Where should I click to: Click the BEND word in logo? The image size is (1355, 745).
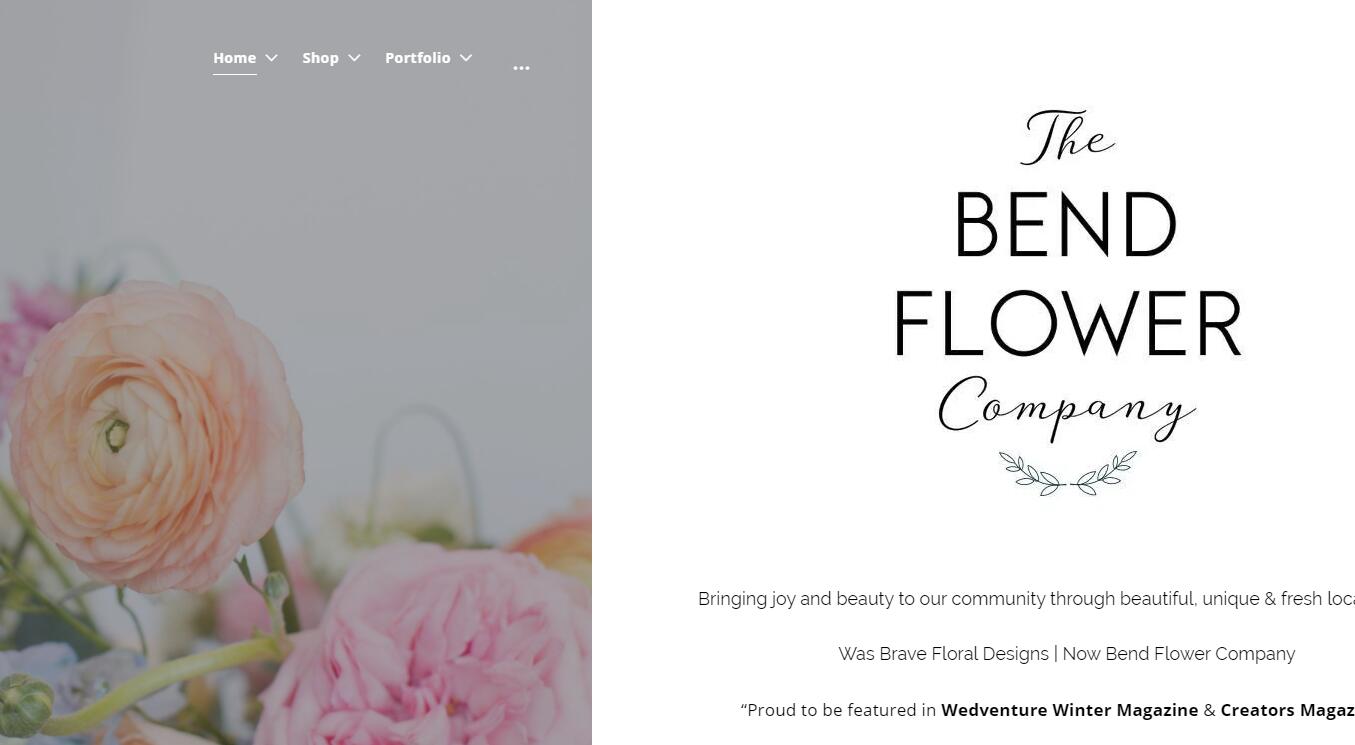[x=1066, y=225]
